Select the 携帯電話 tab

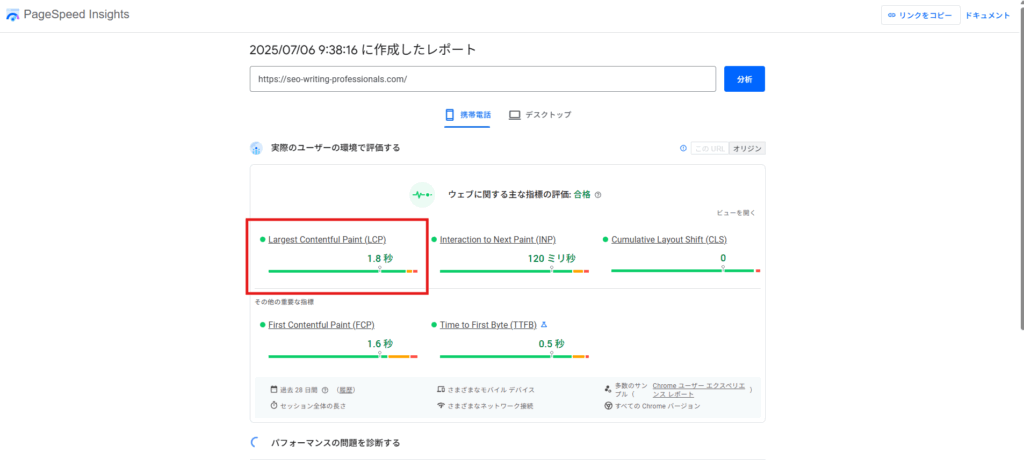468,115
